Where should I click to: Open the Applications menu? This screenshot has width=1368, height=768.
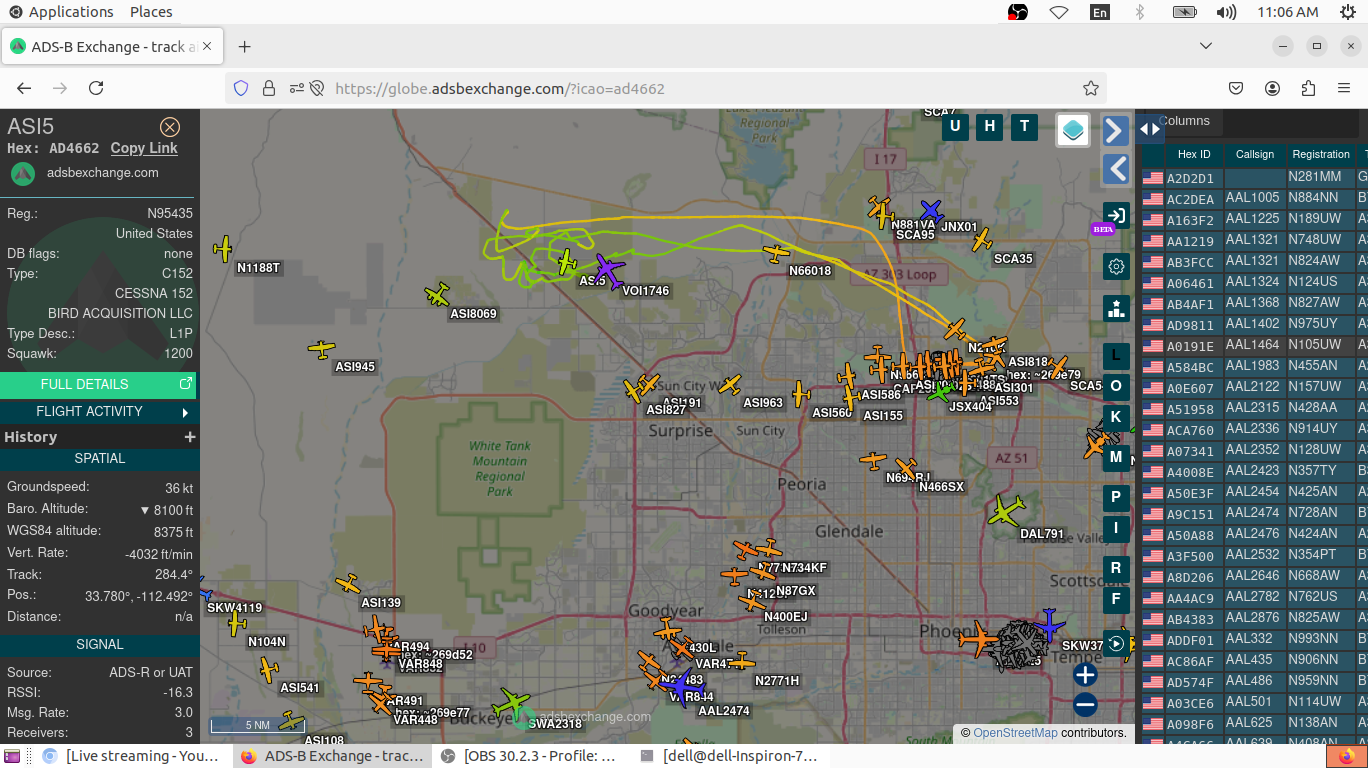(61, 12)
